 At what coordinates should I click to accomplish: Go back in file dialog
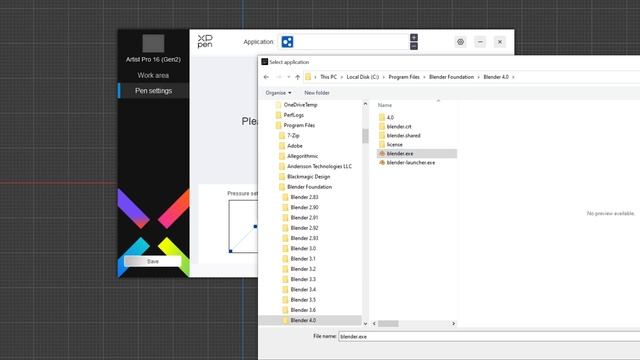267,77
